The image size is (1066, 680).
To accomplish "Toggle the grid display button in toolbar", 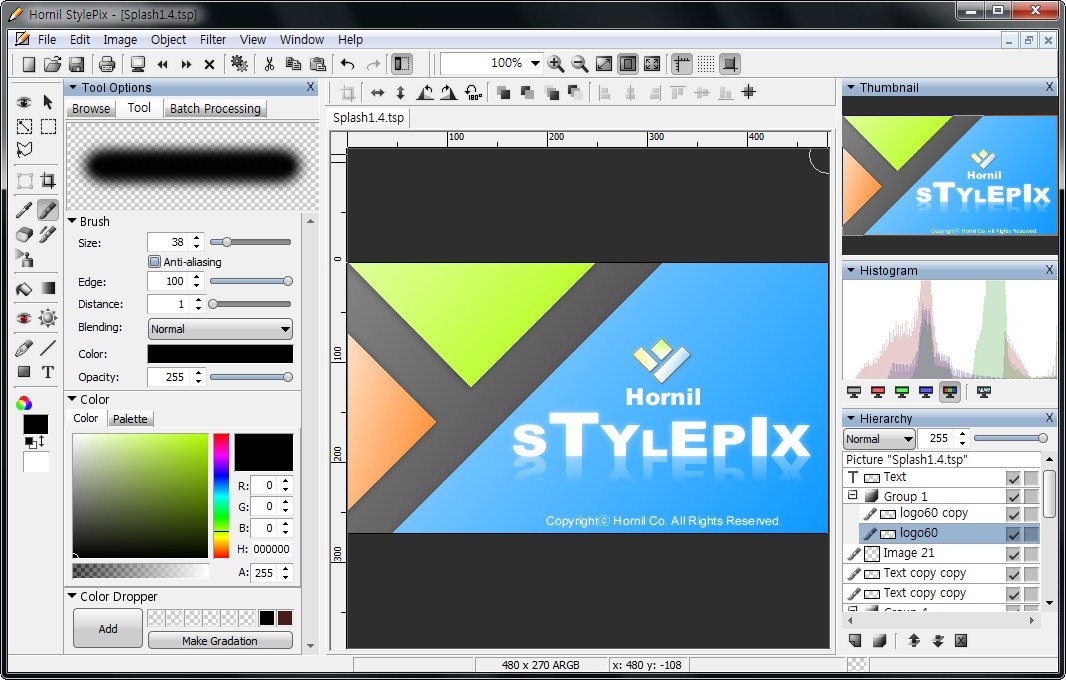I will coord(706,64).
